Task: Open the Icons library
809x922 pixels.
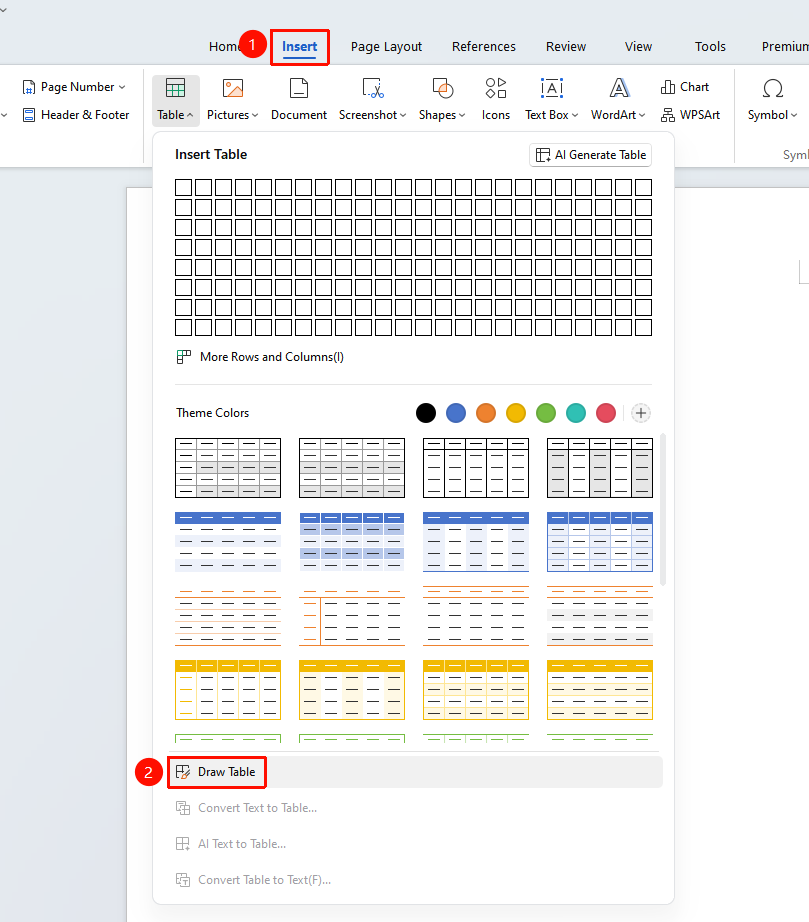Action: click(496, 88)
